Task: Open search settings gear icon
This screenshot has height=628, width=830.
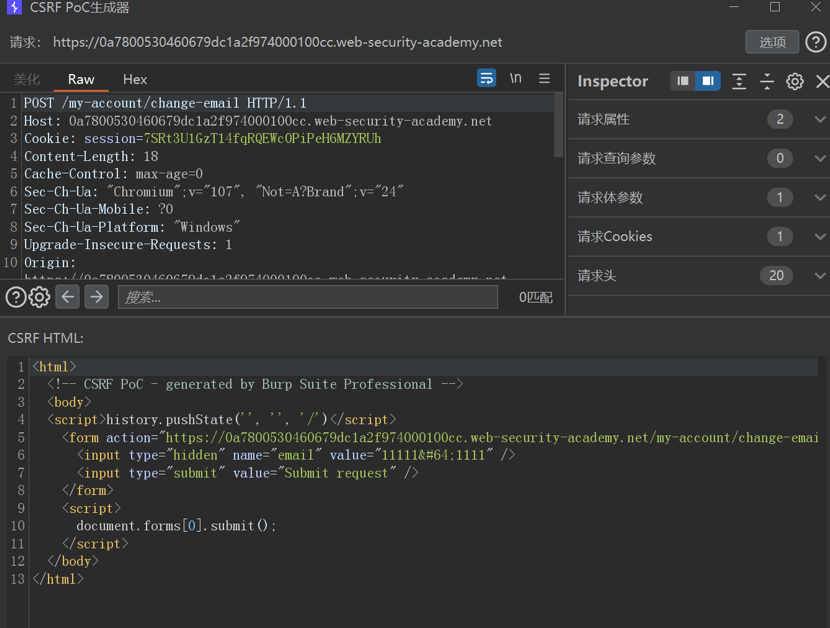Action: pyautogui.click(x=39, y=297)
